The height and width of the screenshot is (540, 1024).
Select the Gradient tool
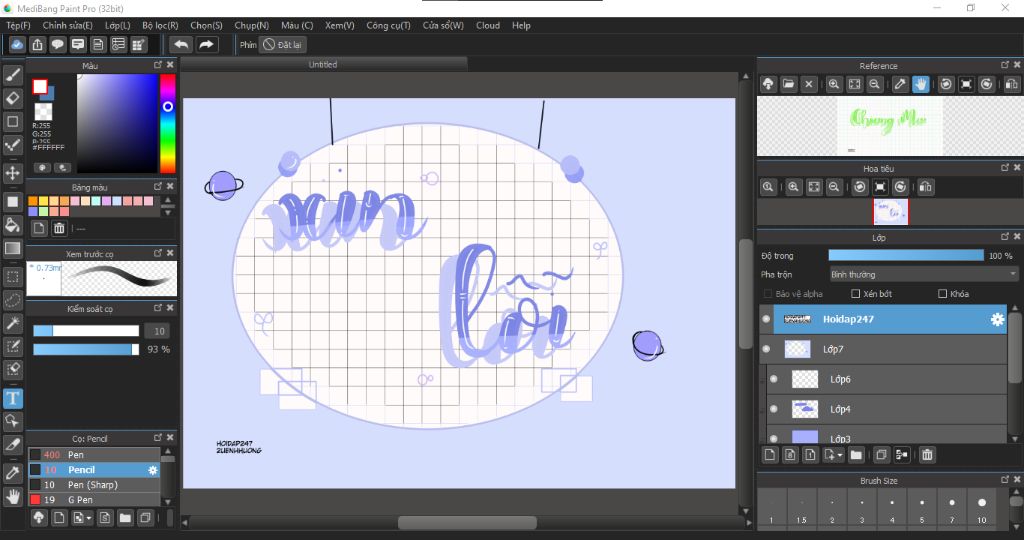[12, 248]
